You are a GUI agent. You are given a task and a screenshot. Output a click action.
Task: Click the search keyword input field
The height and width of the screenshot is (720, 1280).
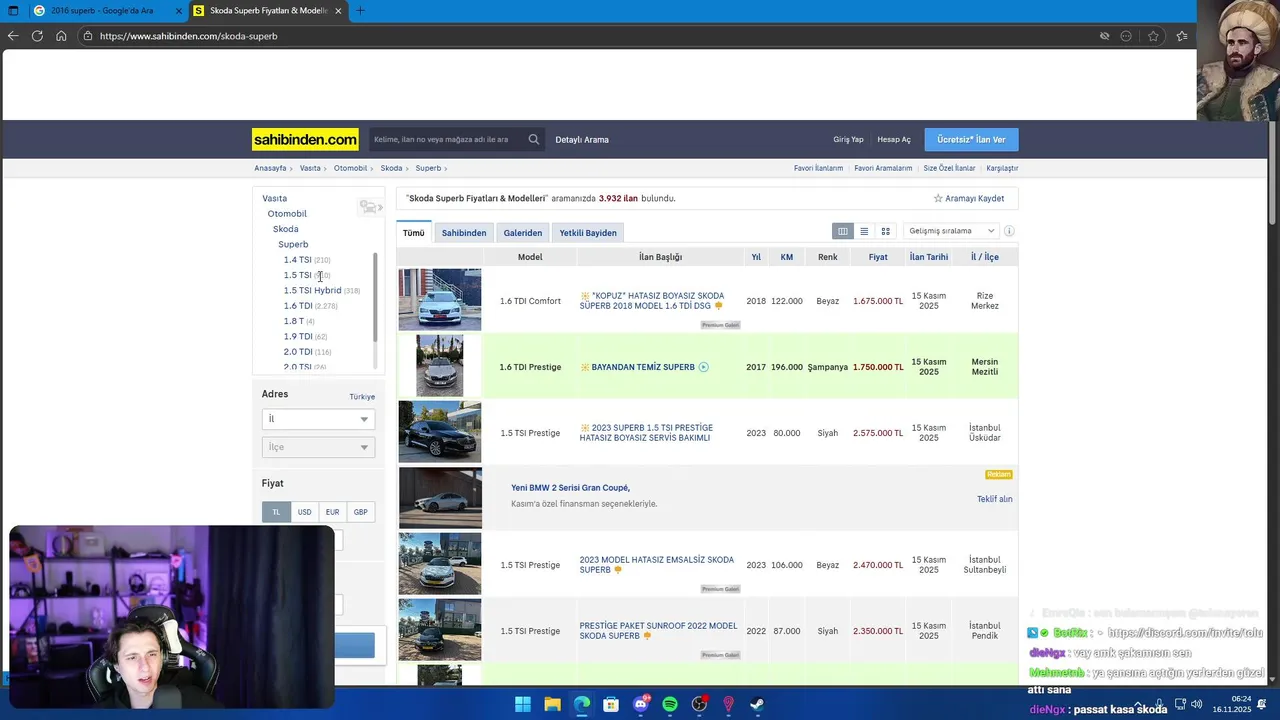447,140
